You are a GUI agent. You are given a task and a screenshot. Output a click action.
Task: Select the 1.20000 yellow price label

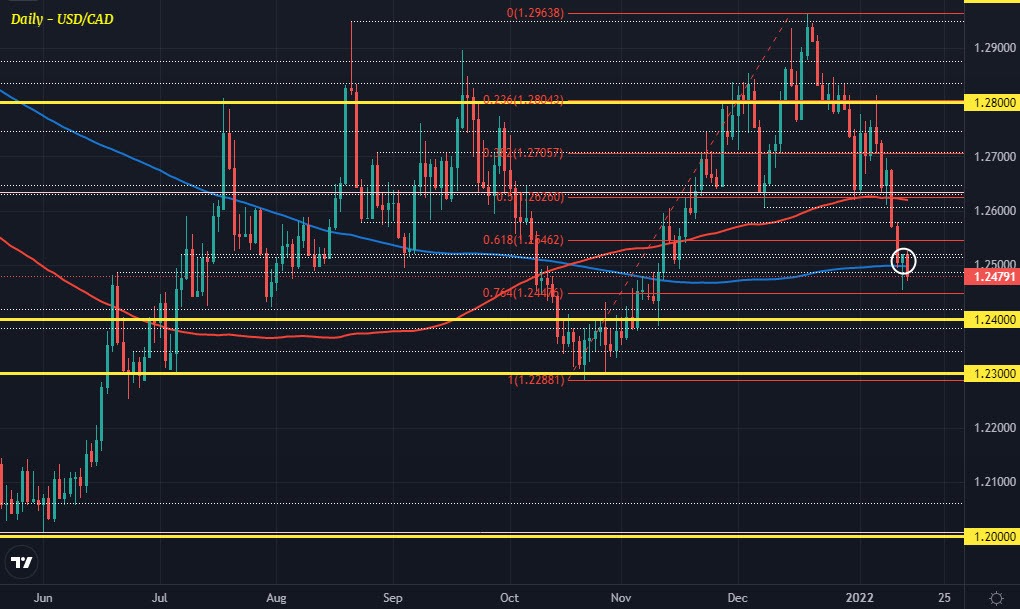pyautogui.click(x=991, y=536)
